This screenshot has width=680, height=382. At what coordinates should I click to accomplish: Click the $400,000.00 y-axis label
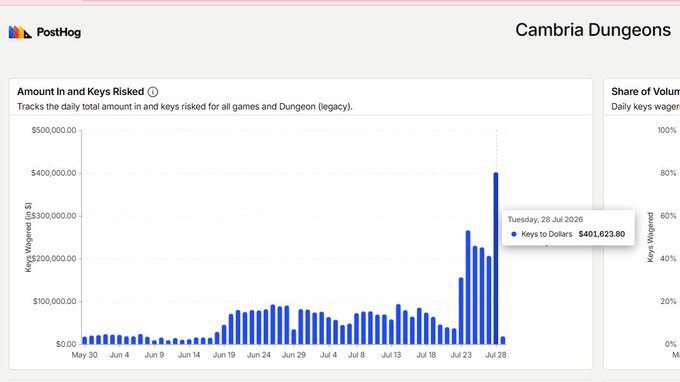point(54,173)
